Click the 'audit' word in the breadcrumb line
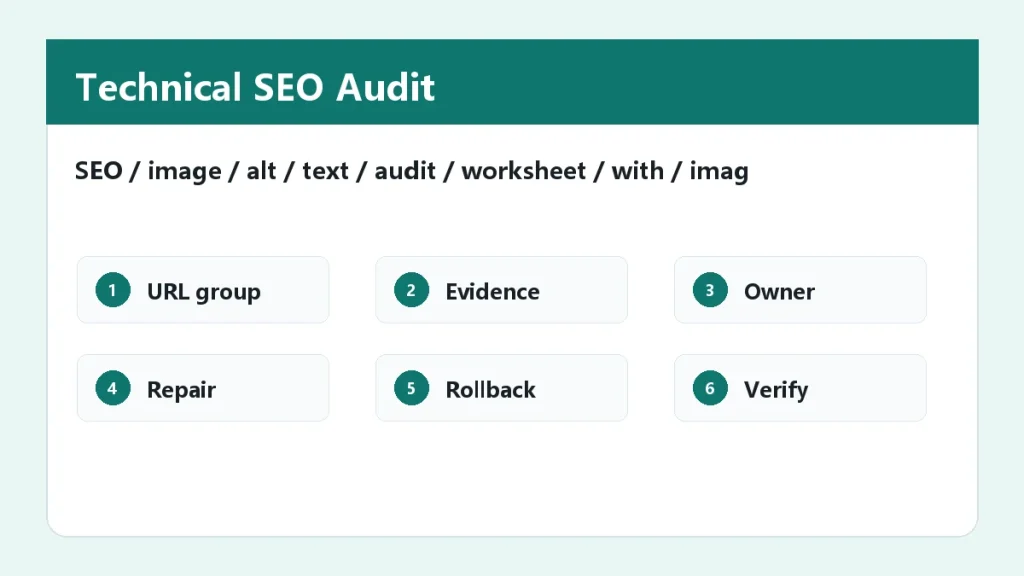Screen dimensions: 1024x576 point(405,171)
